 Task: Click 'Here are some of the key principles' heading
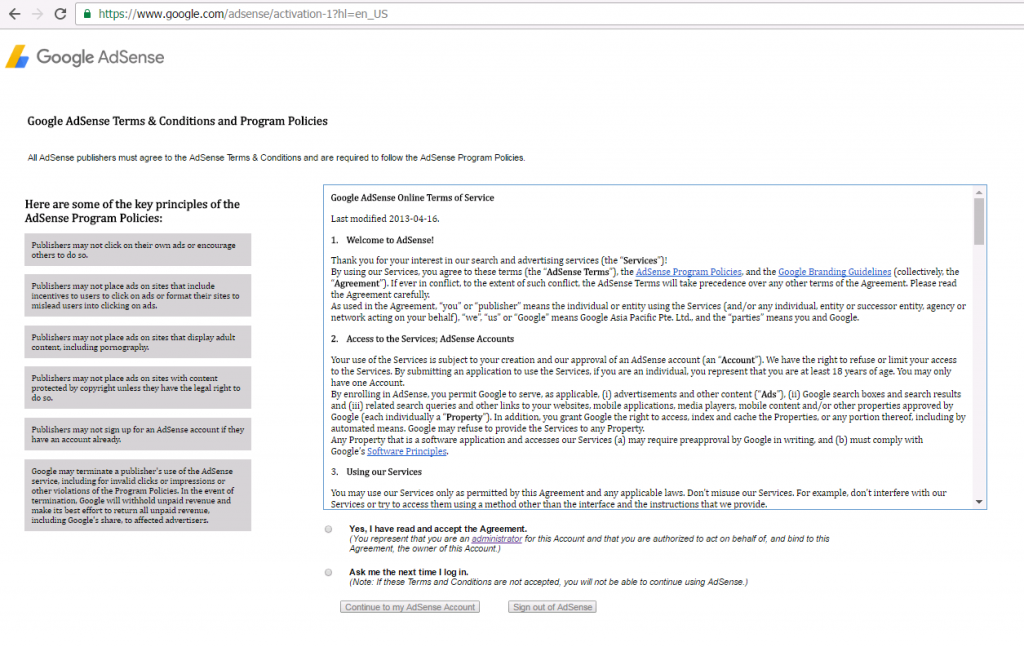133,211
